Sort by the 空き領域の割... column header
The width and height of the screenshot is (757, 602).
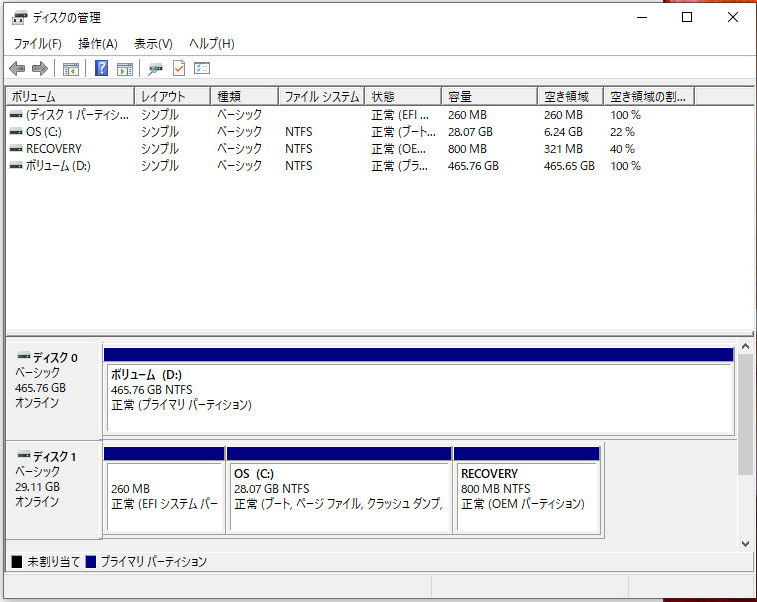pos(649,97)
